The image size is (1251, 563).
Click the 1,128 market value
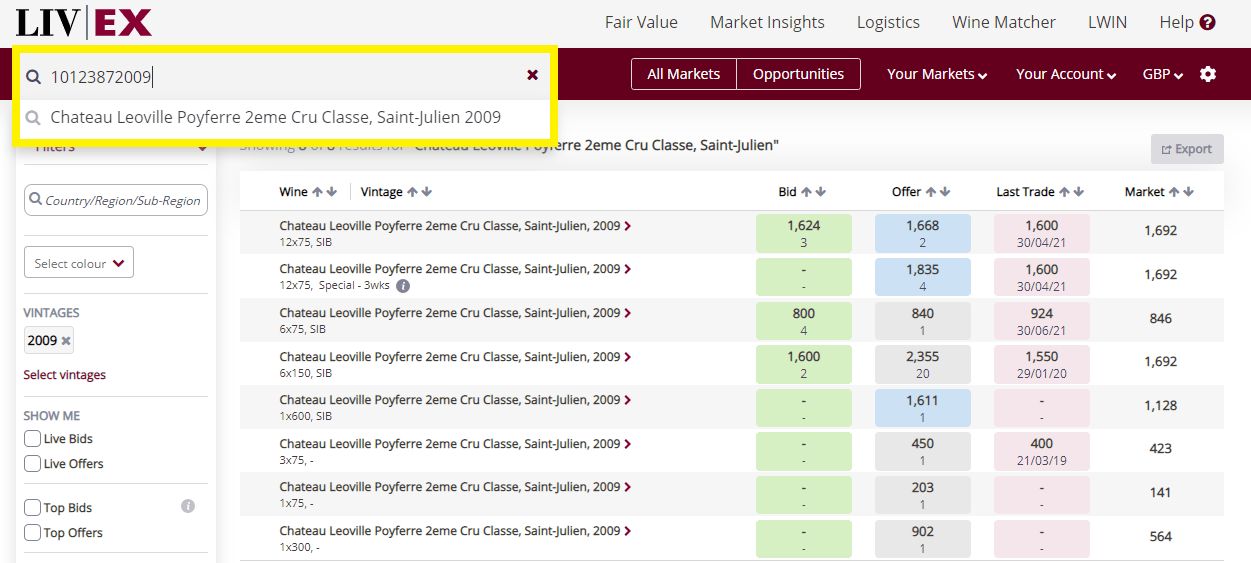tap(1161, 405)
